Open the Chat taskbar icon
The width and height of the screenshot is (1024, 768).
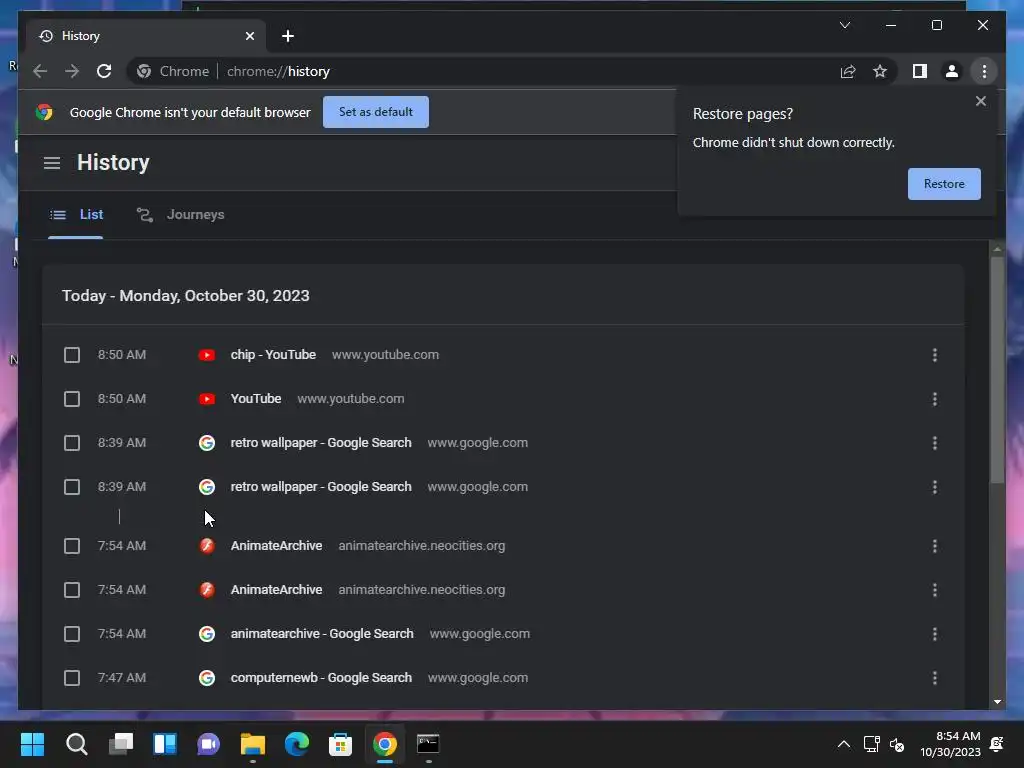[x=208, y=744]
